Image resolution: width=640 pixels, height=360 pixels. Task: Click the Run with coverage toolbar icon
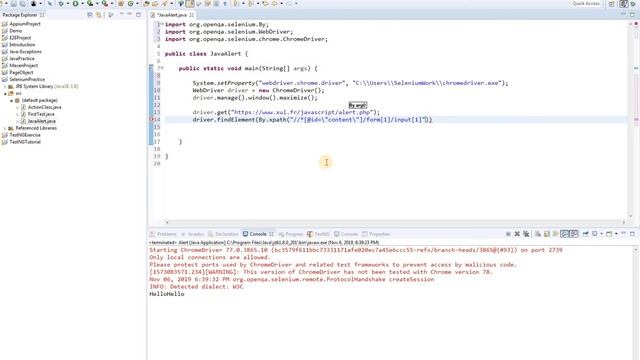tap(90, 4)
